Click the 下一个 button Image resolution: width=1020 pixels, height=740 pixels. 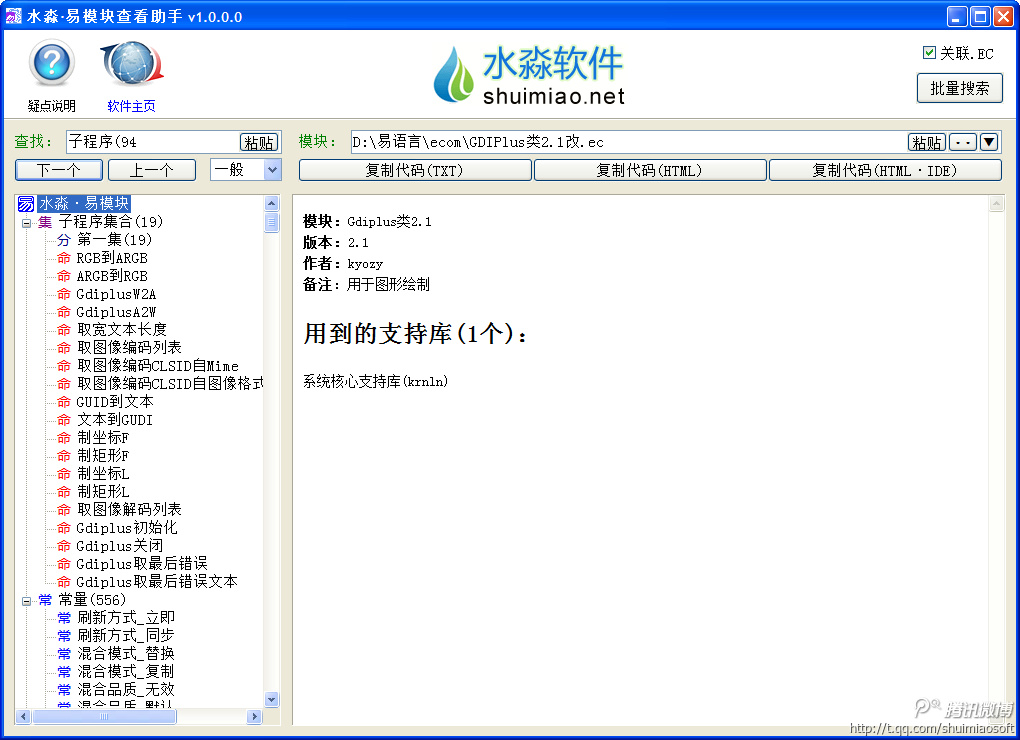pos(59,170)
